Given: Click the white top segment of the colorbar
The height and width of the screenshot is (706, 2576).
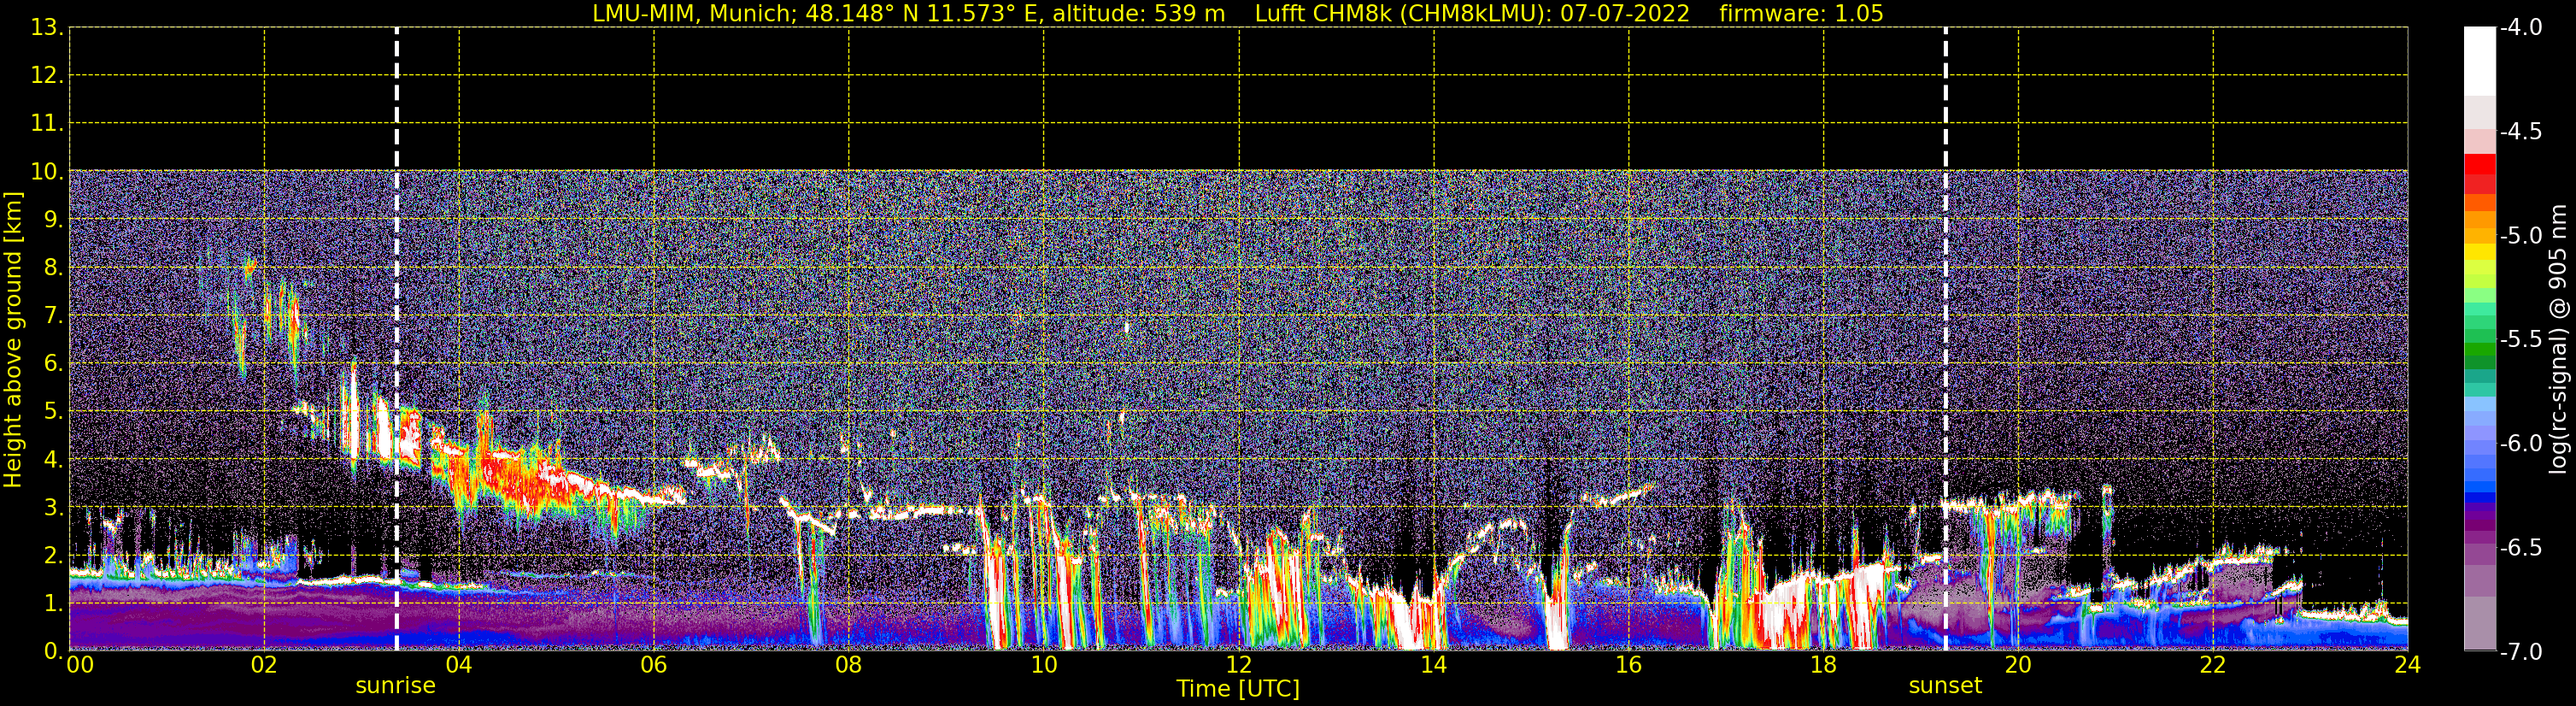Looking at the screenshot, I should click(2479, 62).
